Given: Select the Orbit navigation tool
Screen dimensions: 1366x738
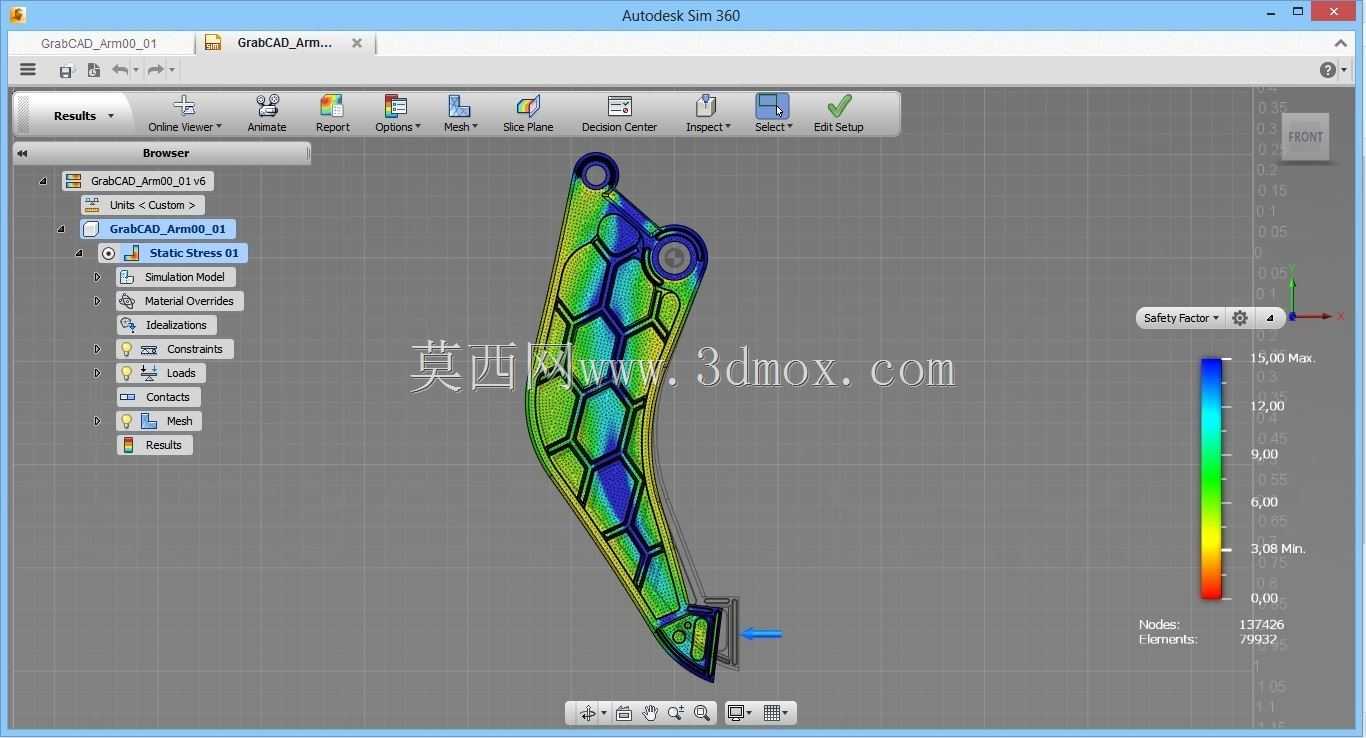Looking at the screenshot, I should click(588, 713).
